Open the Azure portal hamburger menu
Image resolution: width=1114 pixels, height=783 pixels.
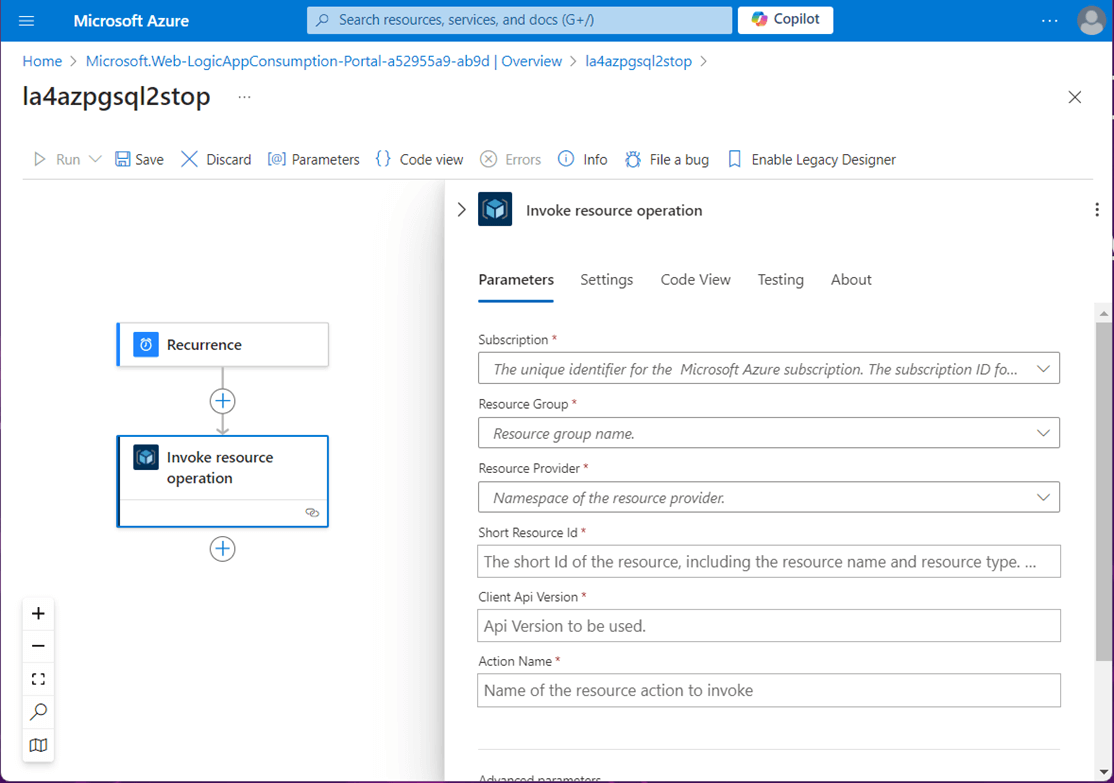tap(27, 20)
